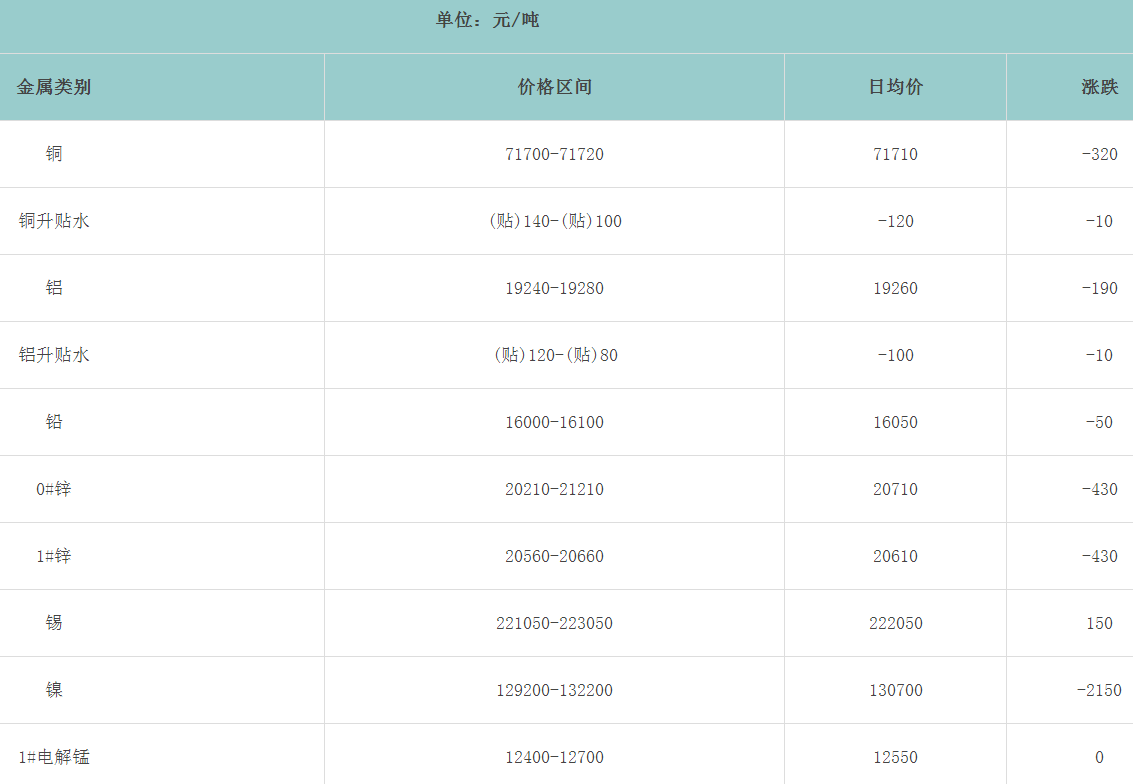This screenshot has height=784, width=1133.
Task: Select the 铜 metal row label
Action: [x=54, y=154]
